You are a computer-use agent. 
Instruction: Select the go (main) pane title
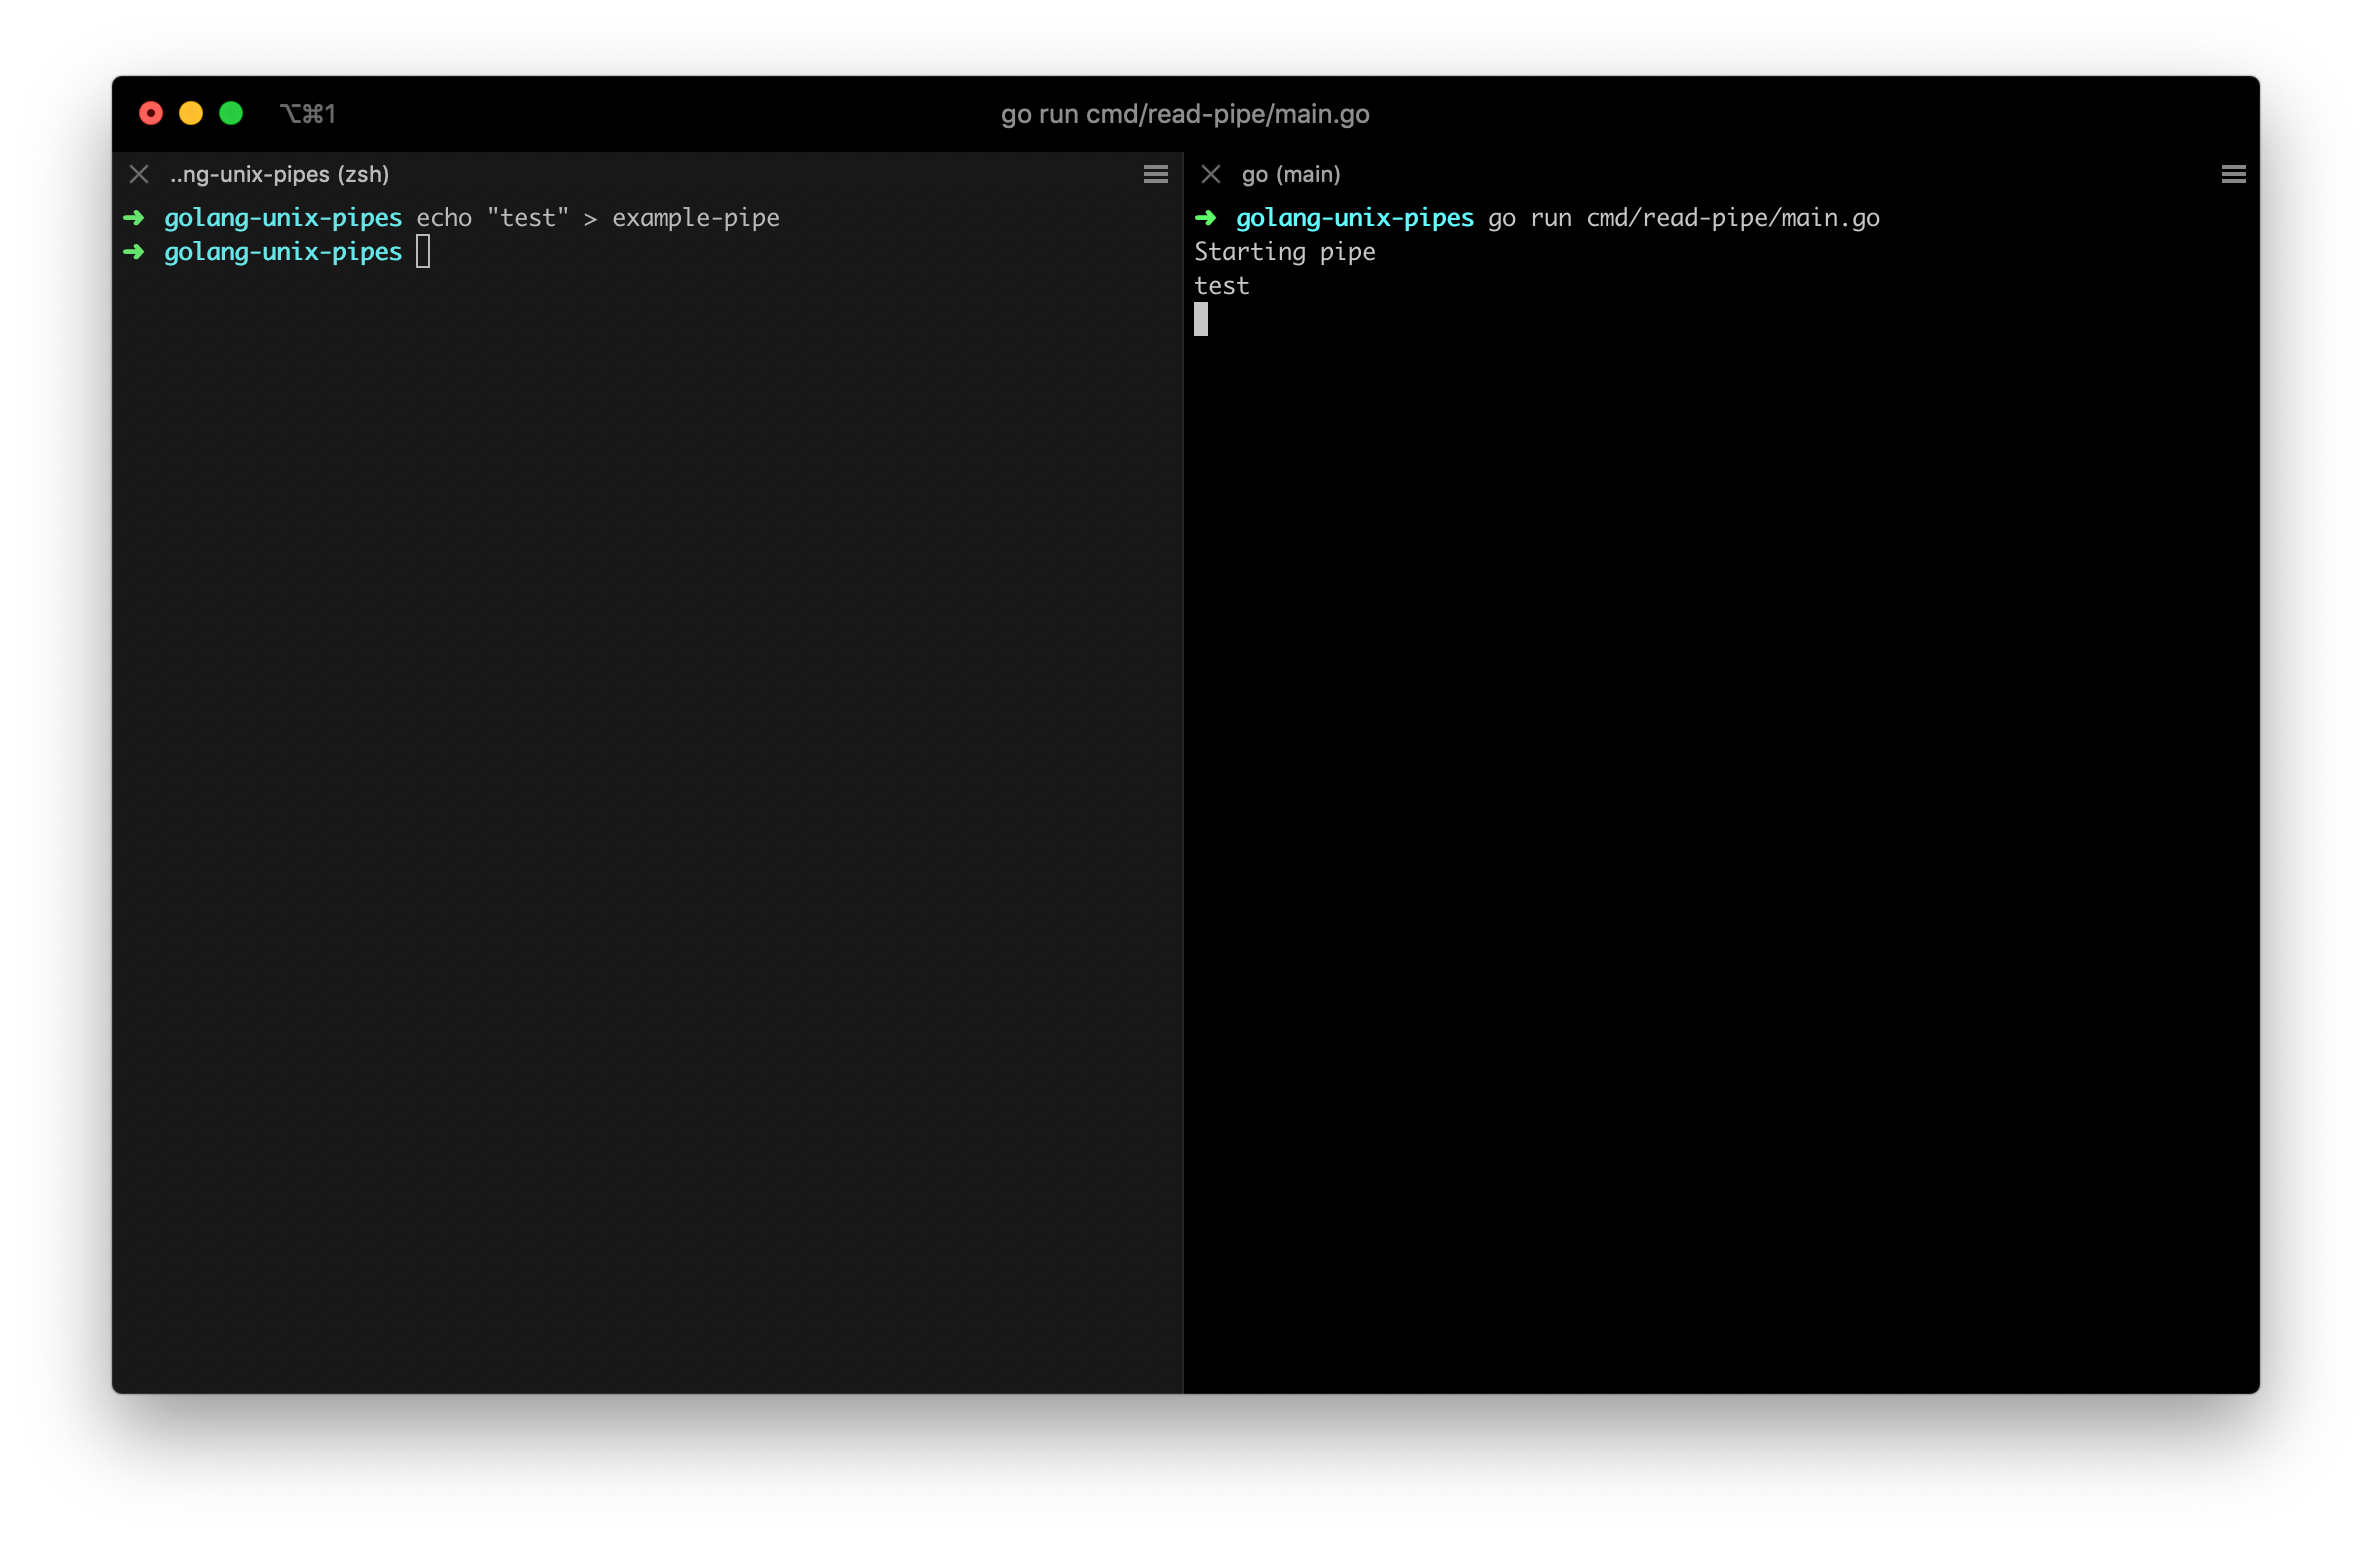[1290, 174]
